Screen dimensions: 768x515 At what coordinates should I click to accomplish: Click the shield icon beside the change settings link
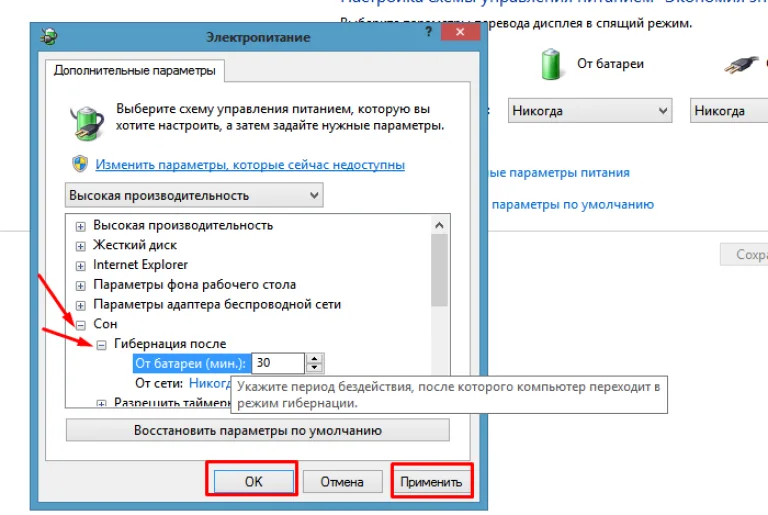point(80,164)
